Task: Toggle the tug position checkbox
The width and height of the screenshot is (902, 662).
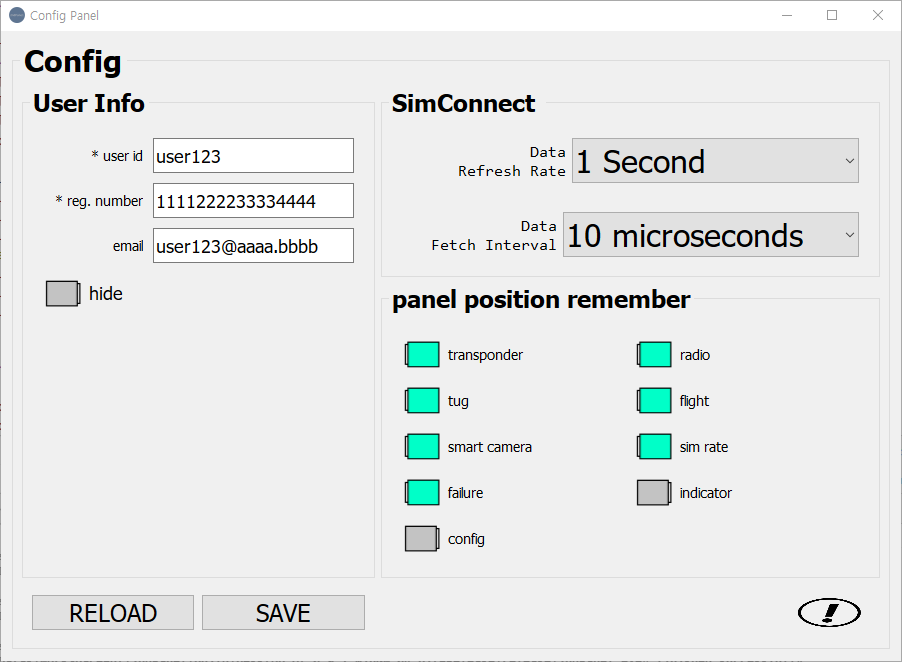Action: coord(422,401)
